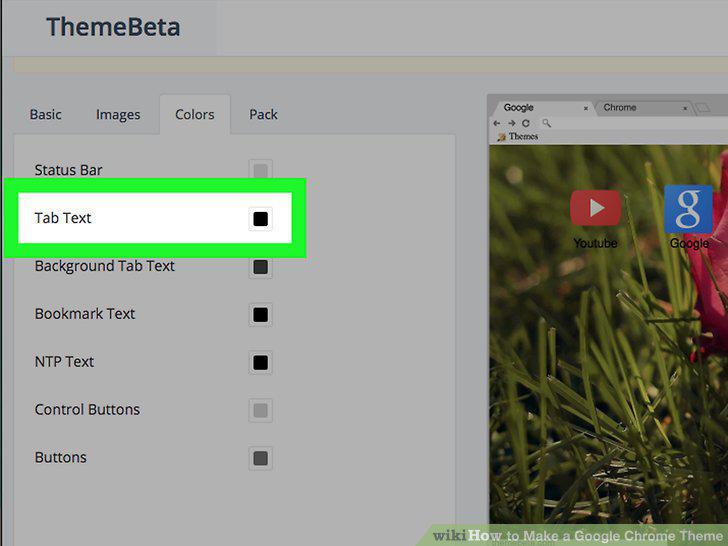
Task: Click the Control Buttons label
Action: coord(87,409)
